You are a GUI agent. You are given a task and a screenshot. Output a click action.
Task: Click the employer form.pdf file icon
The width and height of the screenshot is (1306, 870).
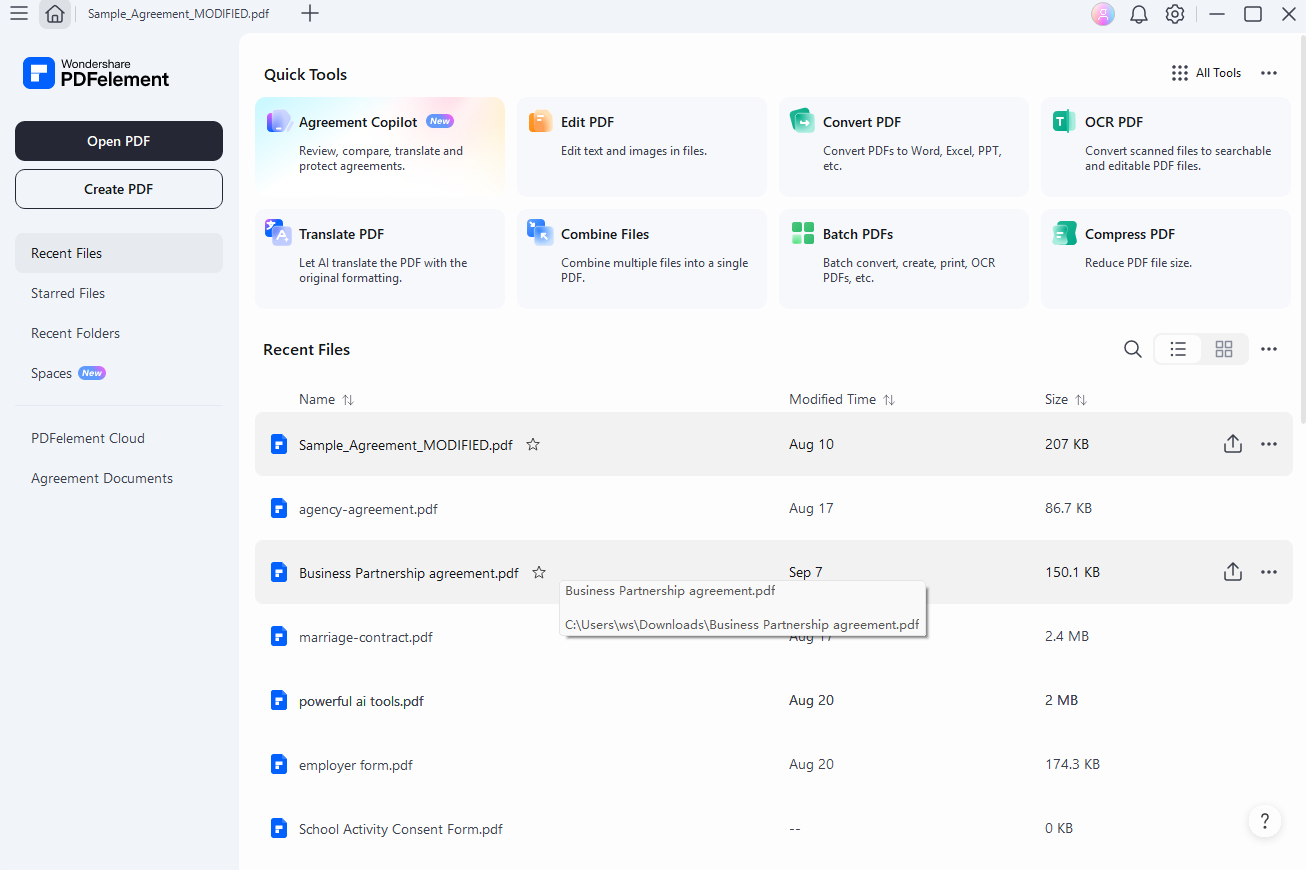(280, 764)
